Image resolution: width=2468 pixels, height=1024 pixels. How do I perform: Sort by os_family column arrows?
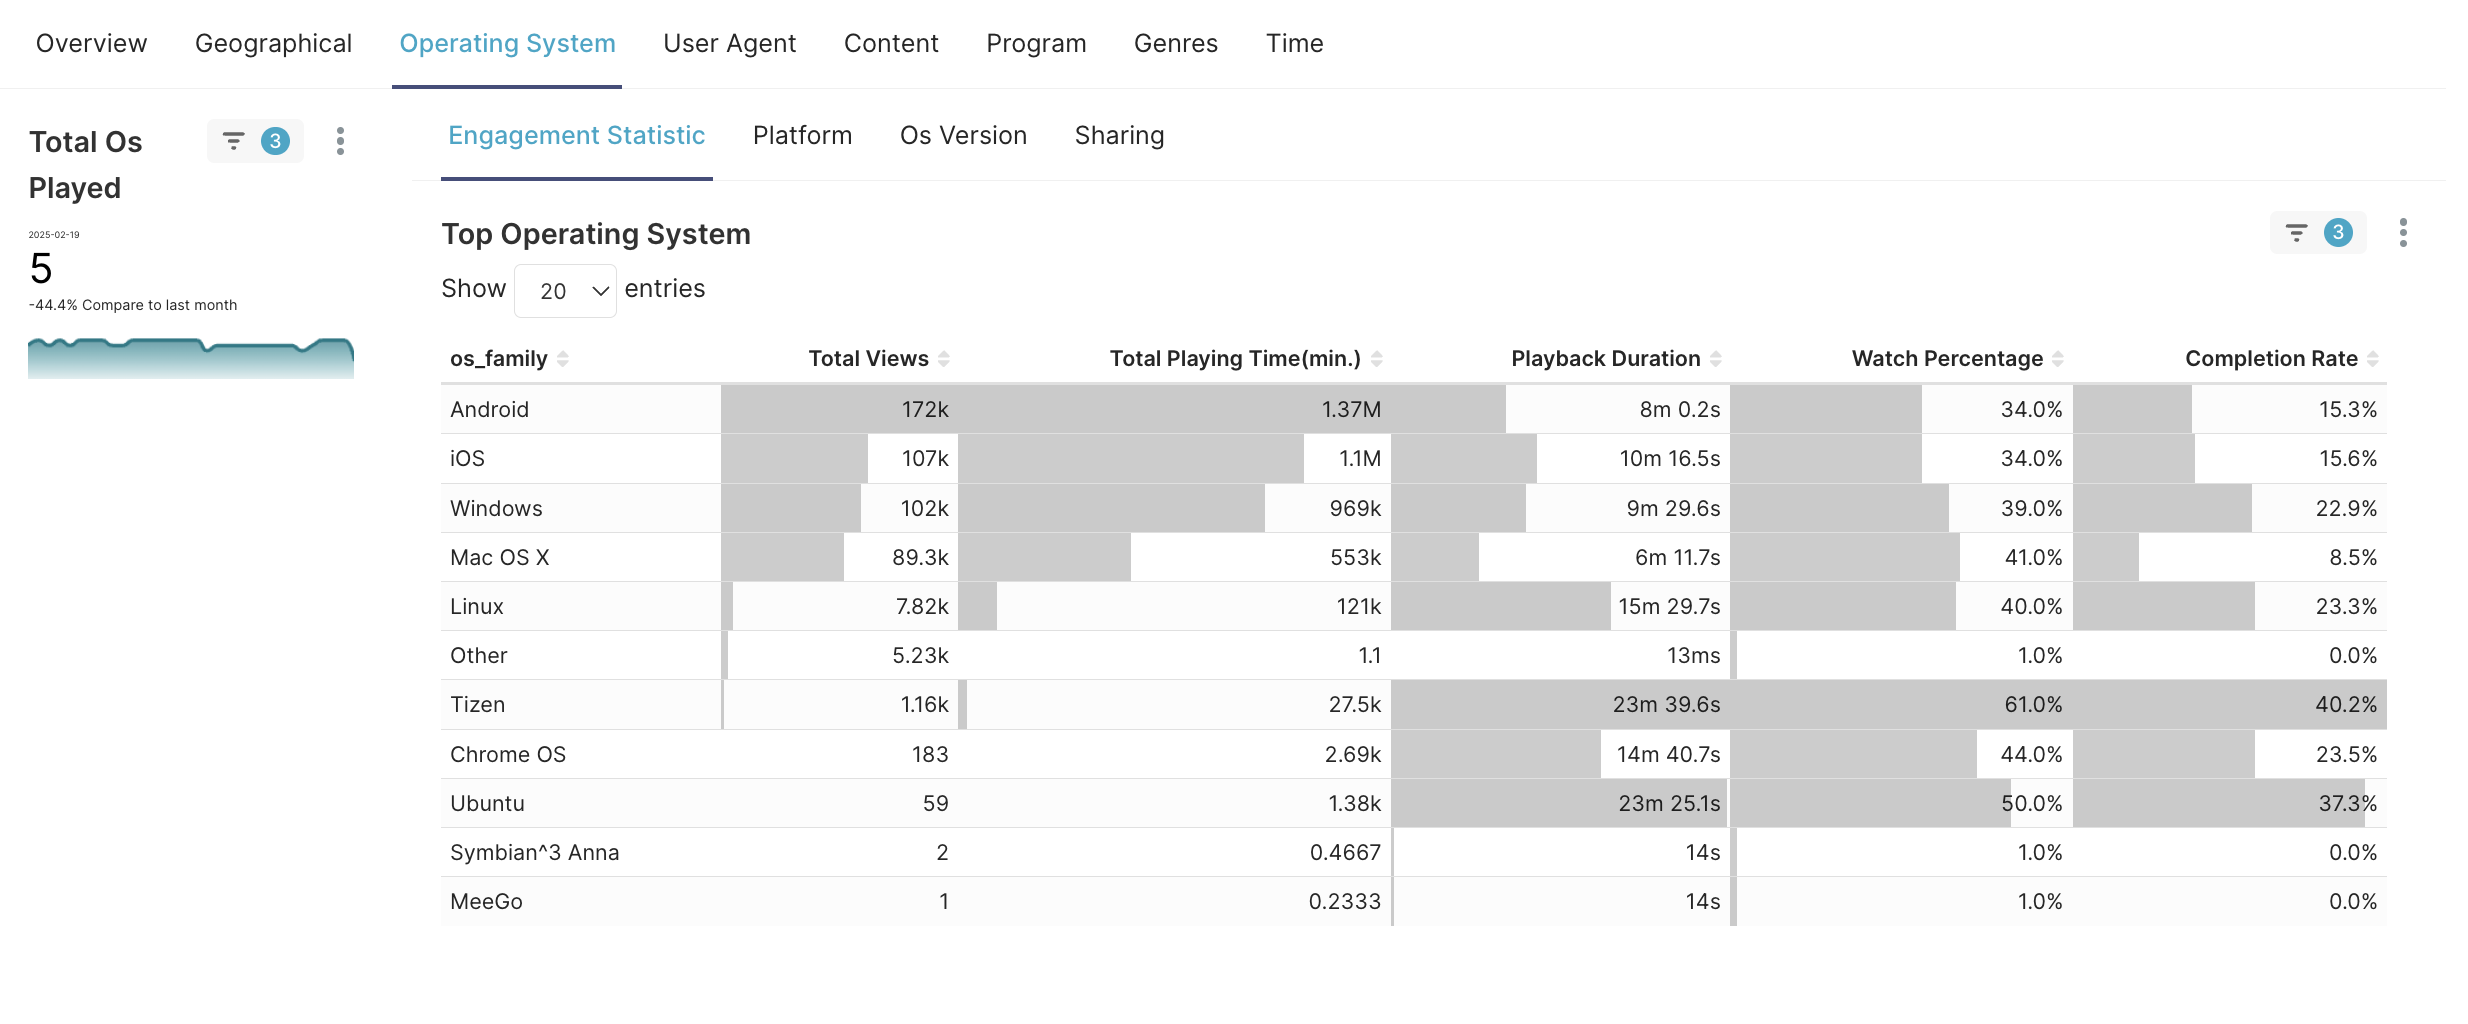point(563,359)
